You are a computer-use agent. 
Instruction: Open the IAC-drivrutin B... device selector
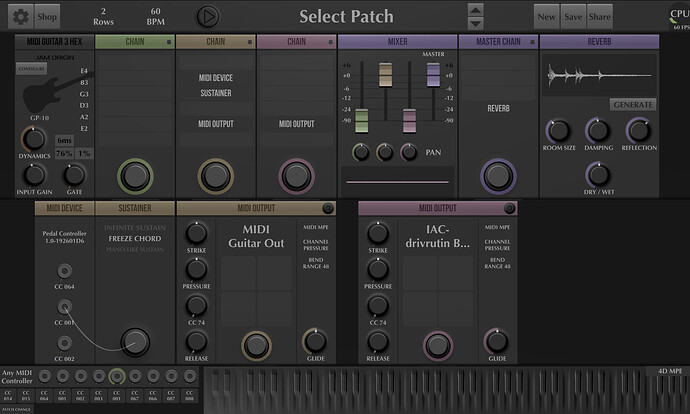(437, 236)
